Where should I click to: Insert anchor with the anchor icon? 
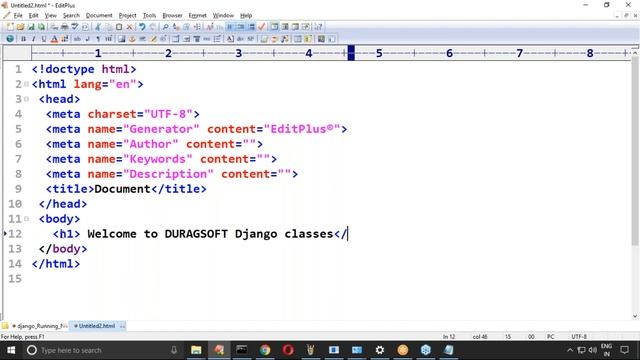pyautogui.click(x=132, y=39)
